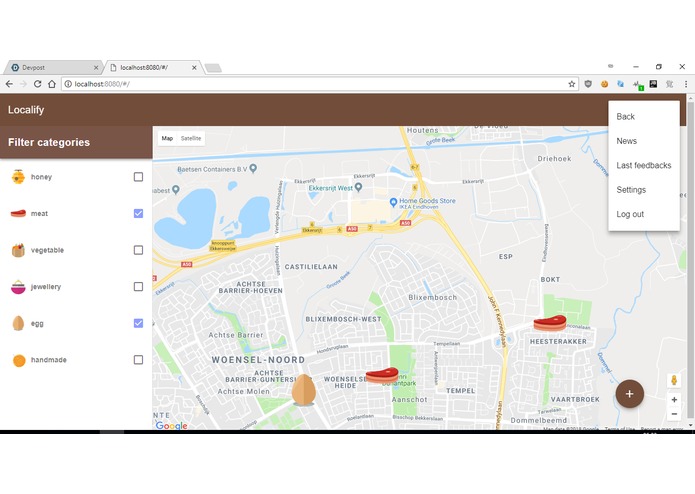This screenshot has width=695, height=494.
Task: Click the egg icon in the filter list
Action: click(x=18, y=323)
